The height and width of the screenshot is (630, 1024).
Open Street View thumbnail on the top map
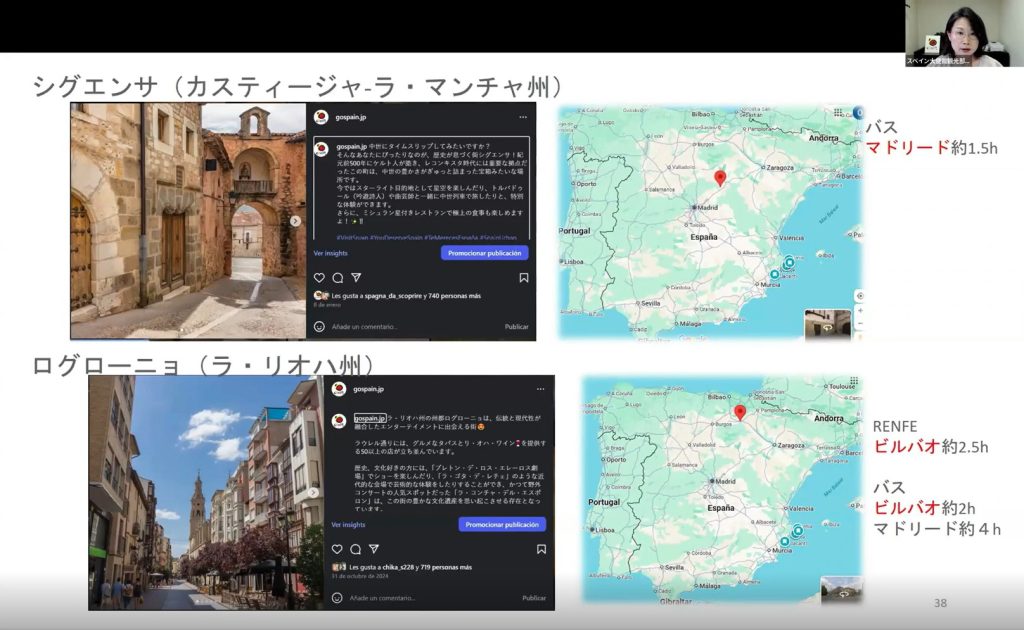pos(828,323)
